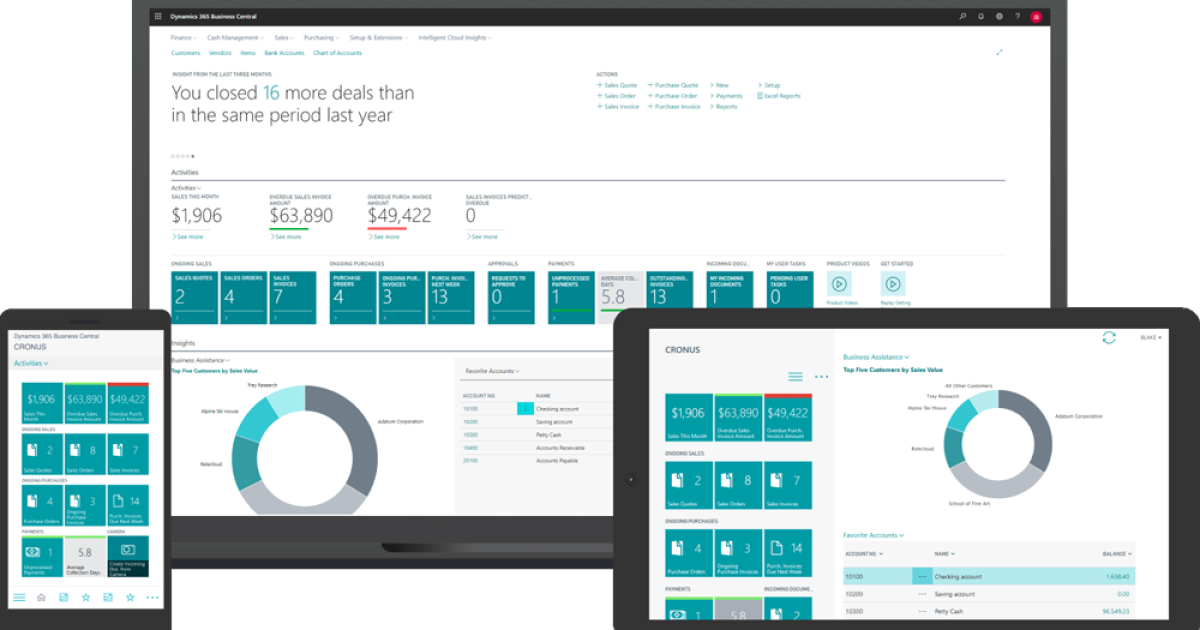Open the Customers link on laptop
This screenshot has width=1200, height=630.
pos(186,53)
